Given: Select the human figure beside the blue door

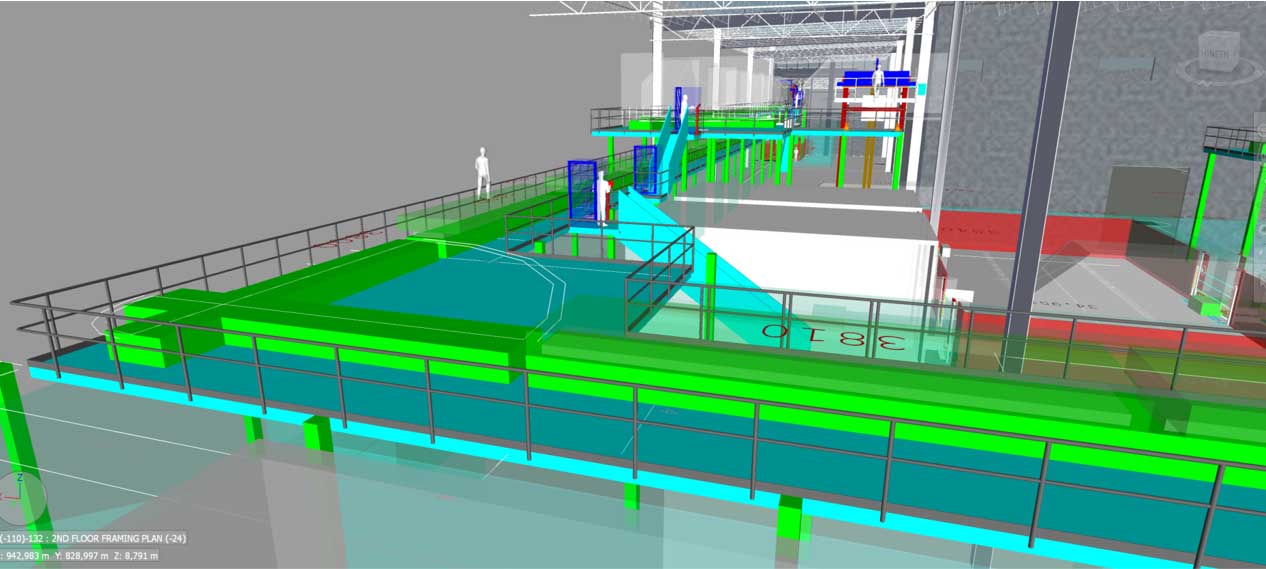Looking at the screenshot, I should pos(601,195).
